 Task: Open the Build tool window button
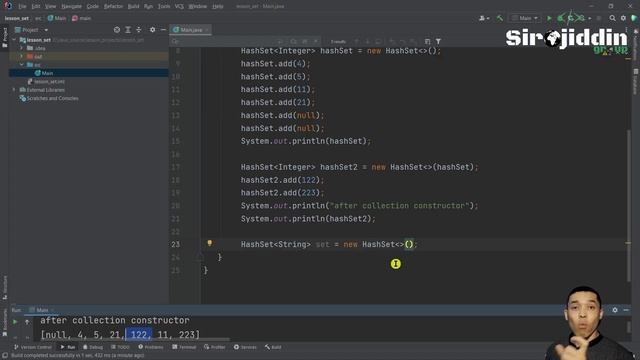click(x=273, y=347)
